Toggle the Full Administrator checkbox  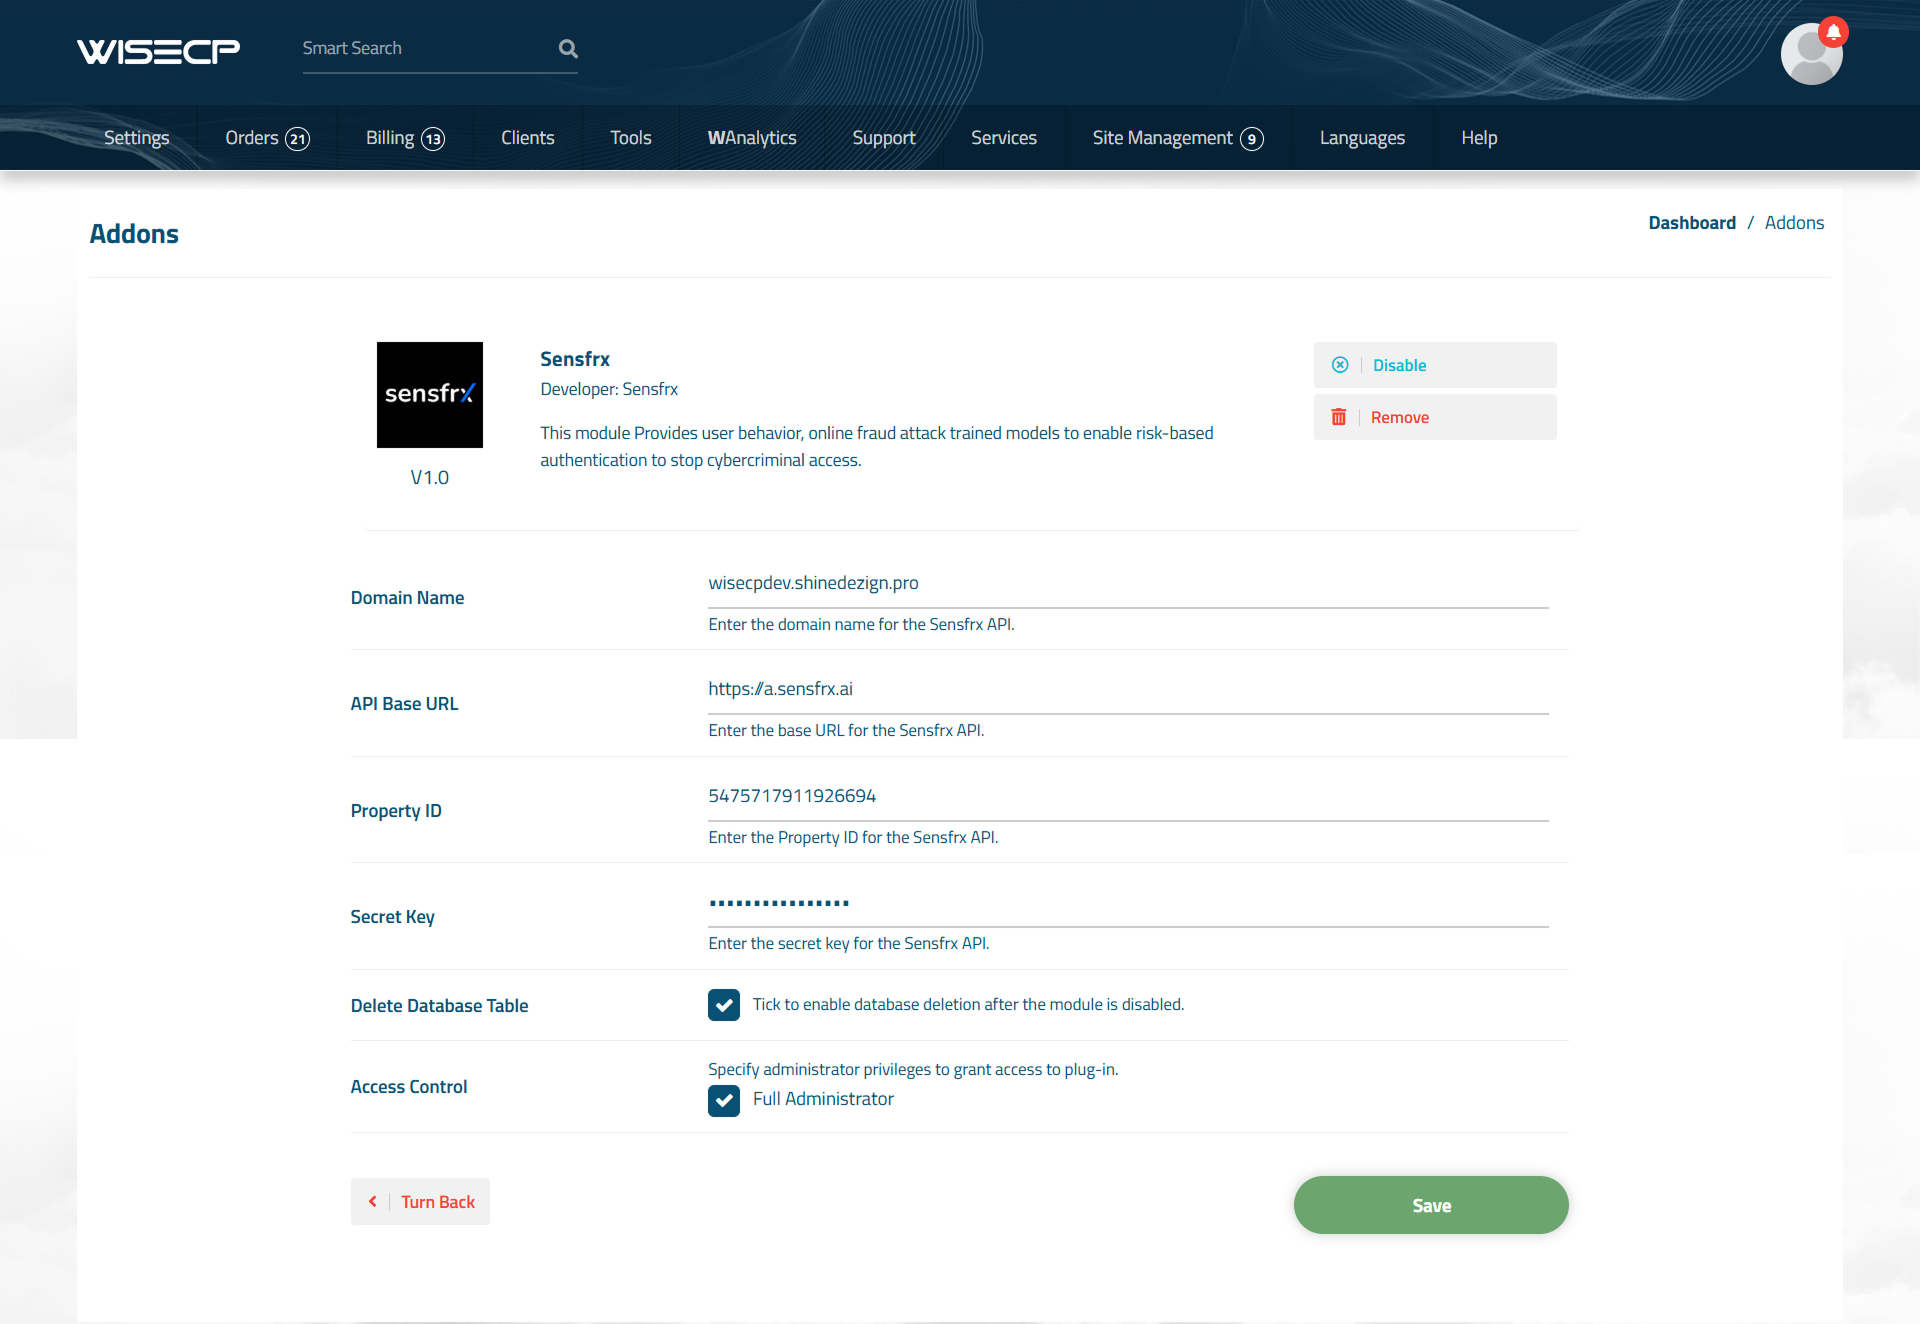pos(724,1101)
